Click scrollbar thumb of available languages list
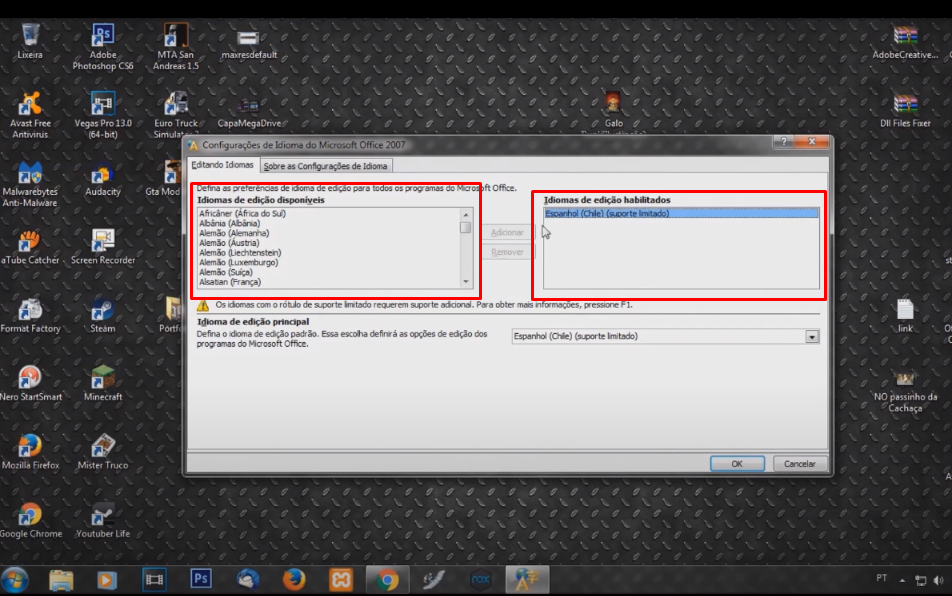952x596 pixels. 466,228
